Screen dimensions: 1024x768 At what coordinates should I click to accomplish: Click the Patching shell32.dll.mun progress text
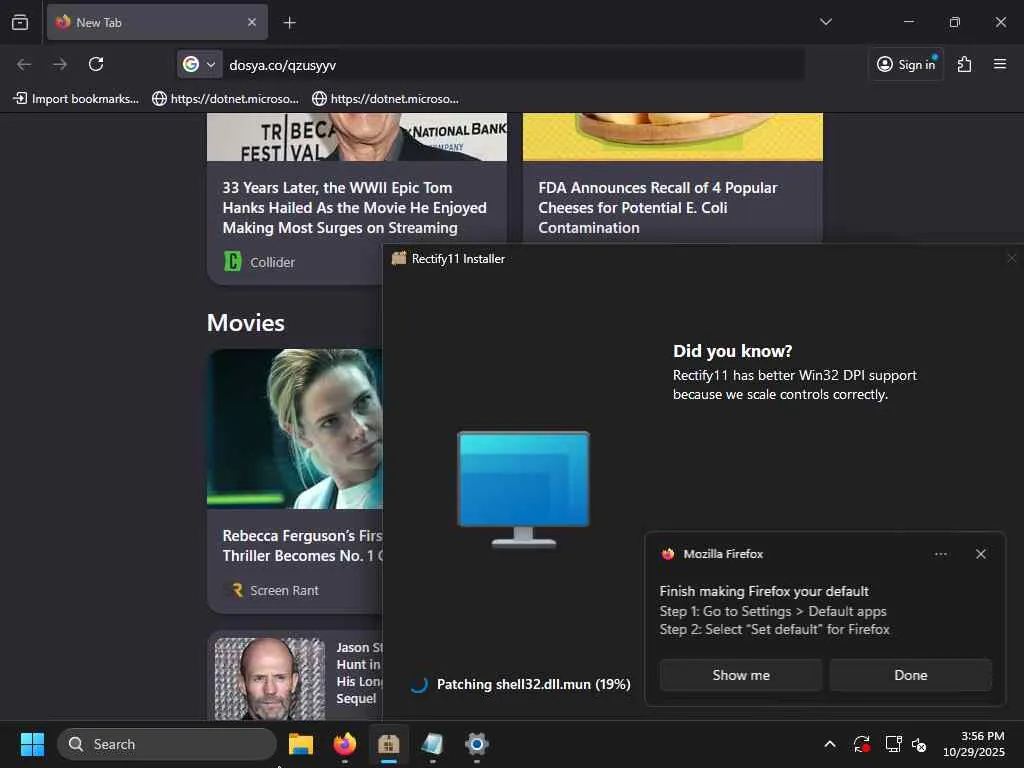pos(534,684)
